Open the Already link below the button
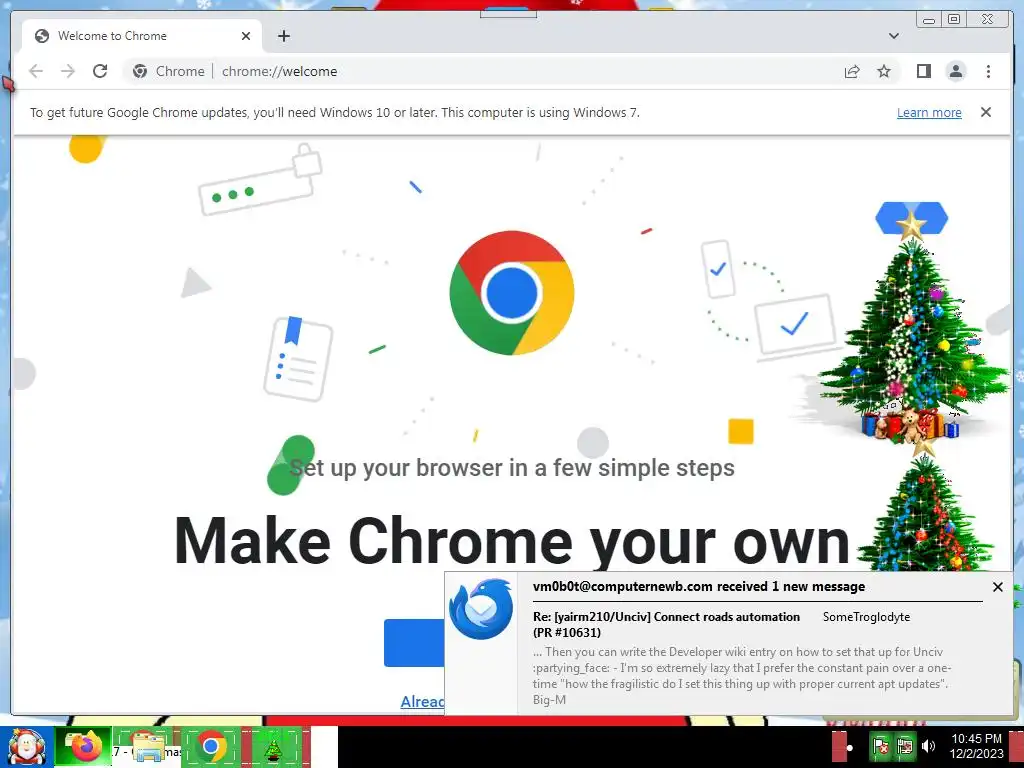The height and width of the screenshot is (768, 1024). click(x=422, y=701)
